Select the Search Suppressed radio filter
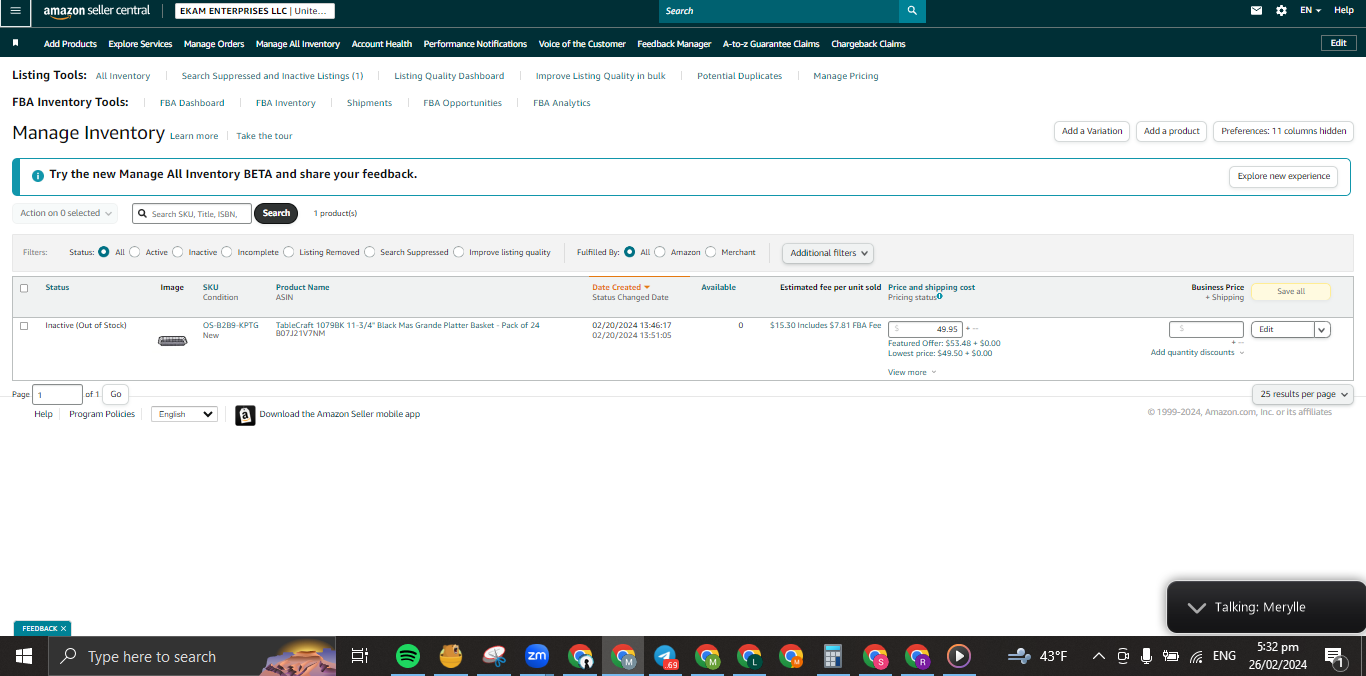 [370, 252]
